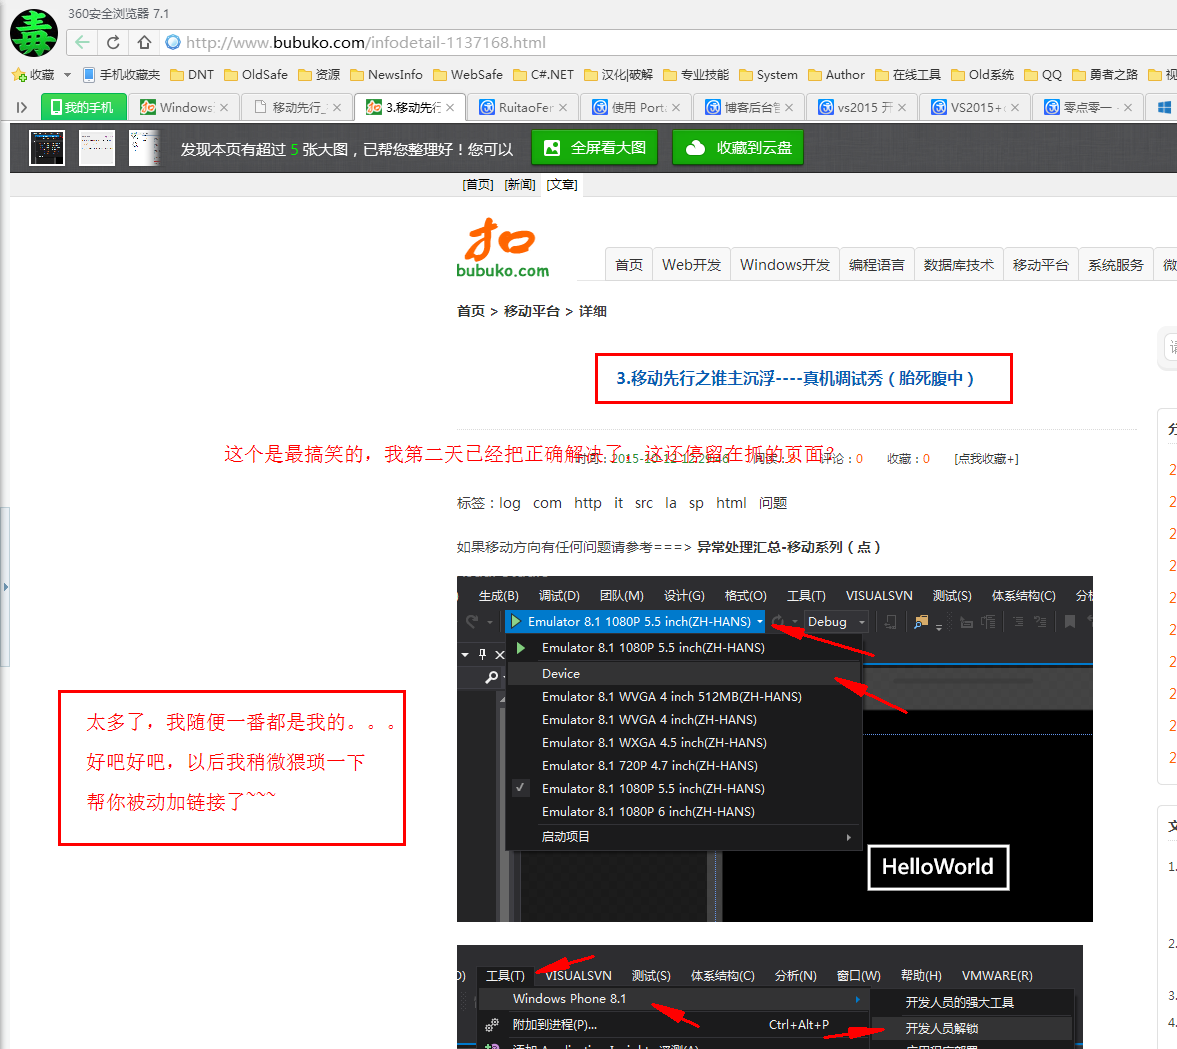Click the 首页 site navigation item

[x=628, y=264]
